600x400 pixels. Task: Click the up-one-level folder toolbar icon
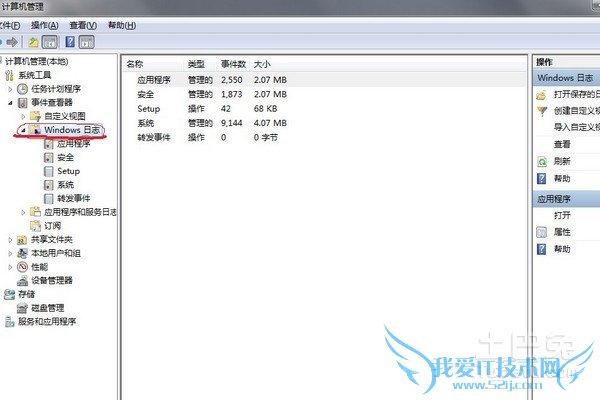[34, 42]
